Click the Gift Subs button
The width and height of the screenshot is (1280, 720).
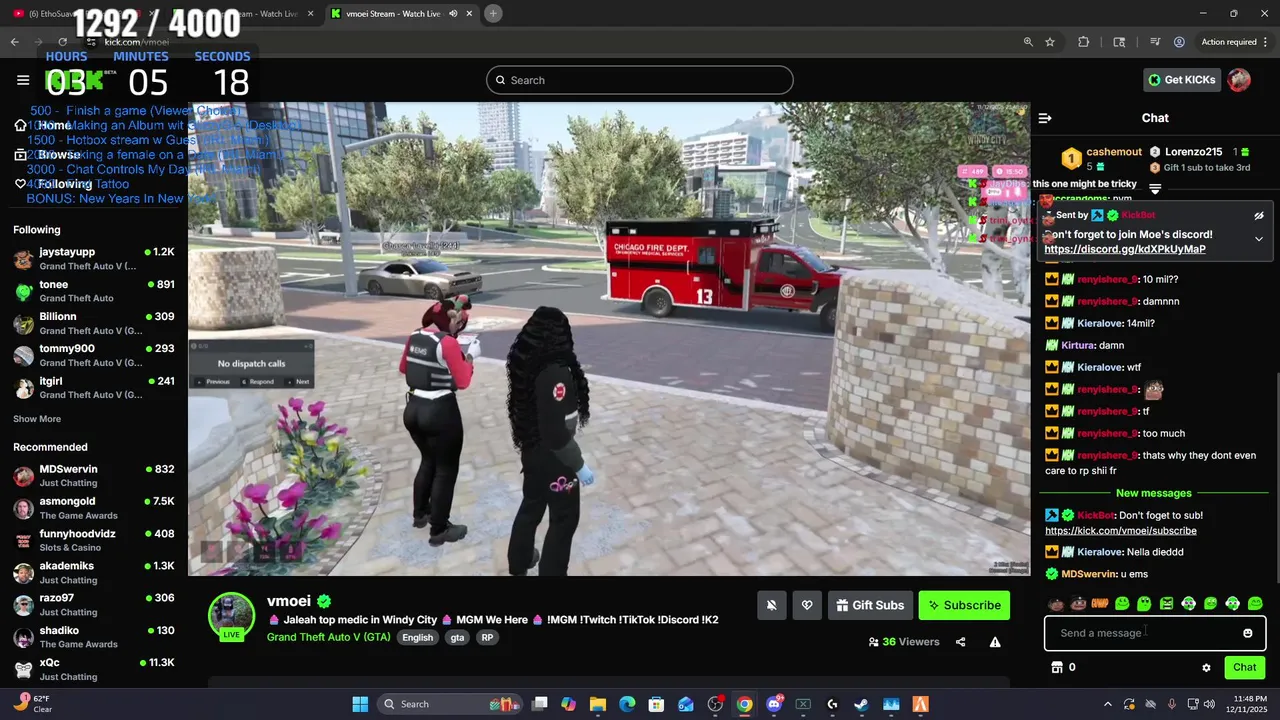point(870,605)
